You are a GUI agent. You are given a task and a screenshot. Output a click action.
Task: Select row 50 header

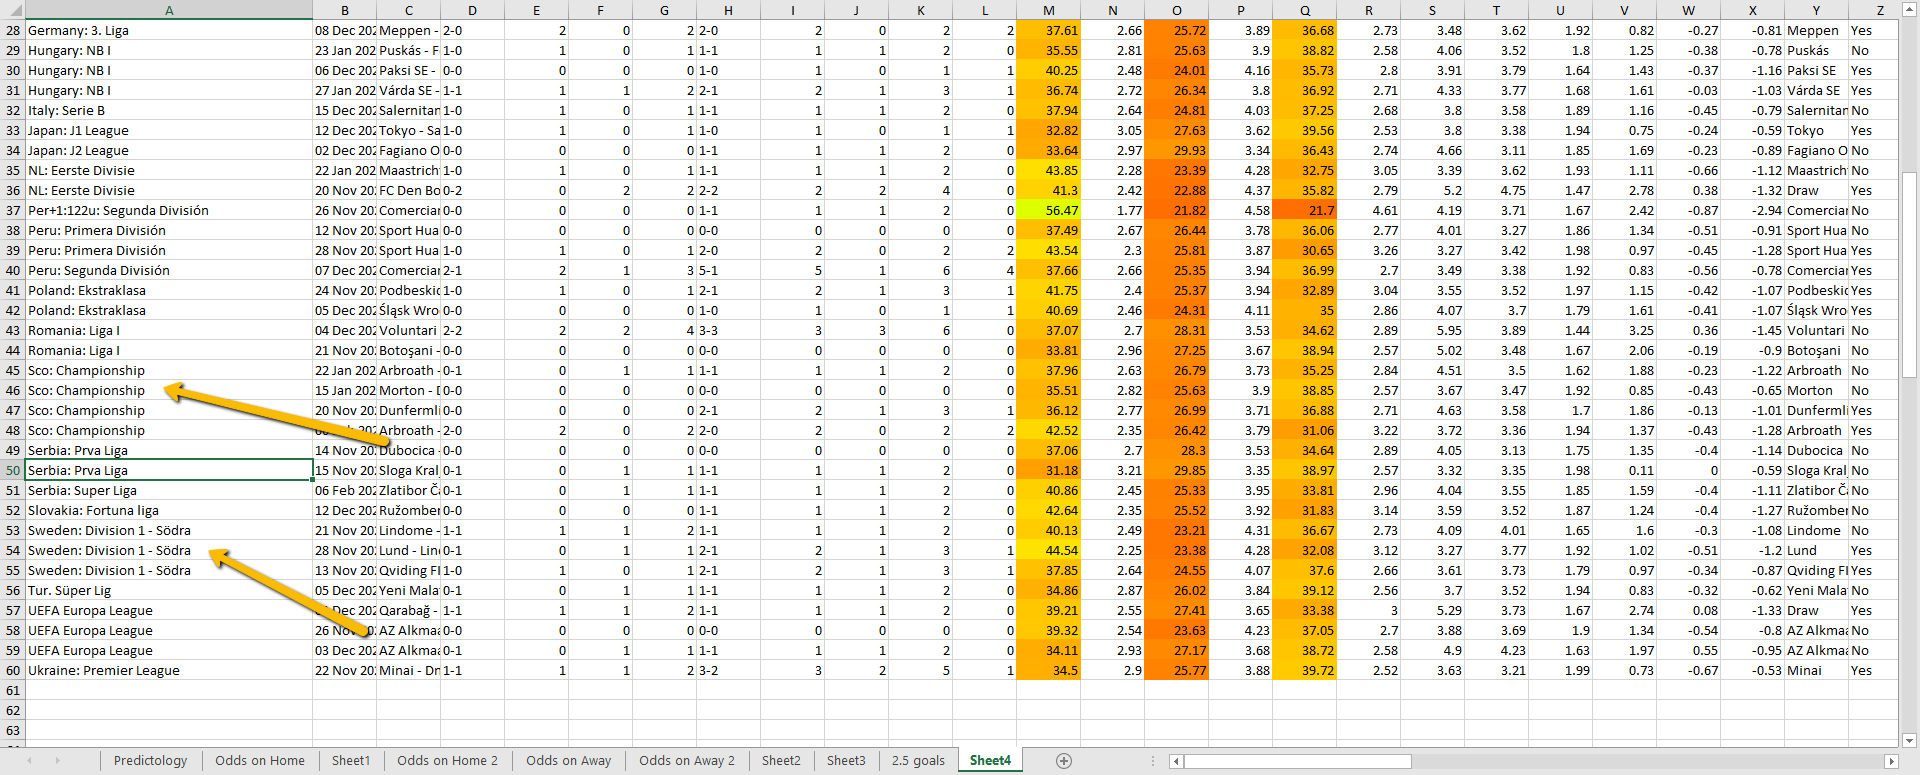tap(12, 470)
